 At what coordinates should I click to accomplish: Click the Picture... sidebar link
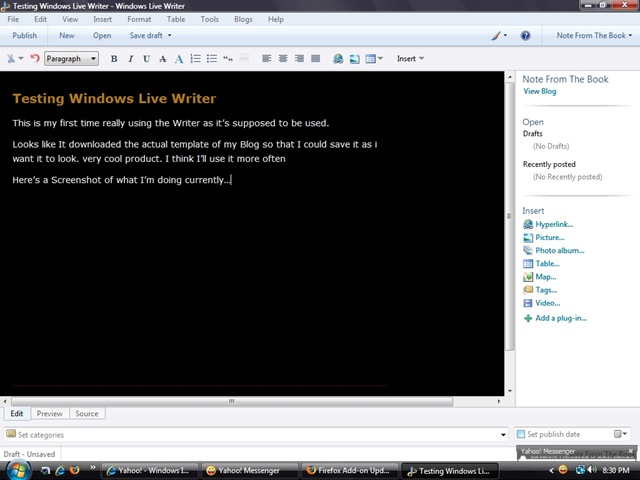pos(550,237)
